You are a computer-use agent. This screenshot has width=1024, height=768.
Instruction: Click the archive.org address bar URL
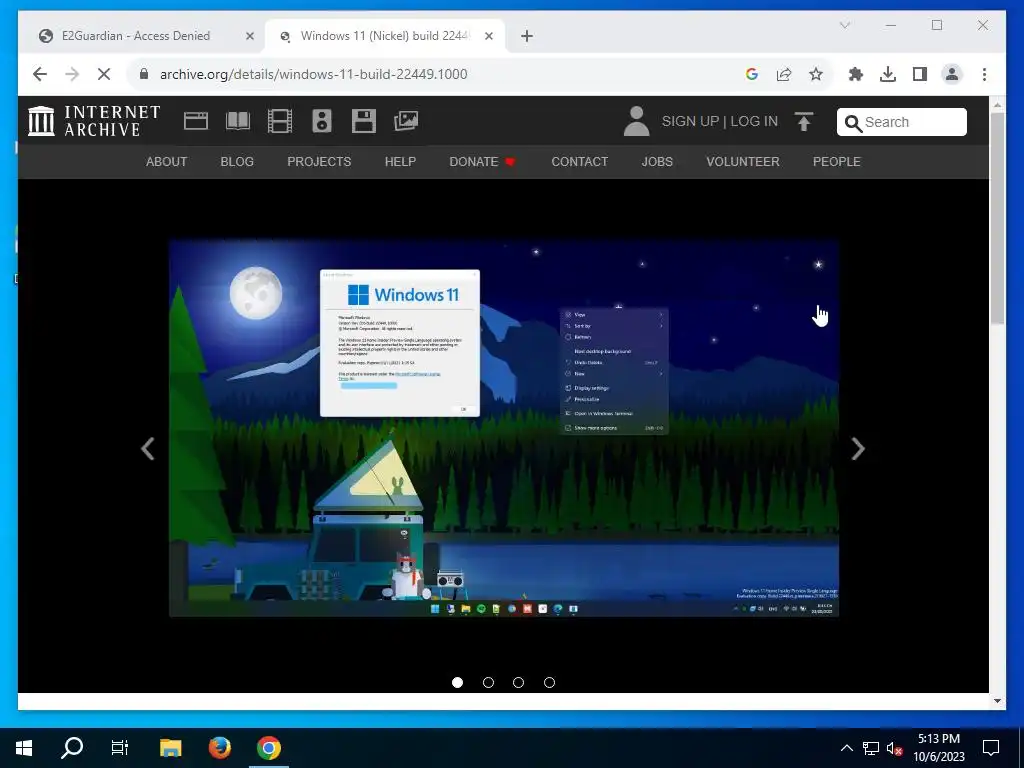click(313, 74)
